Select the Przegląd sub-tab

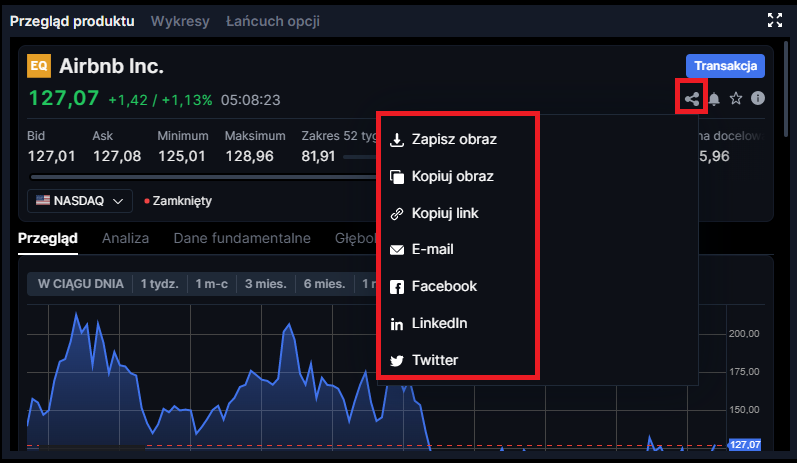coord(48,239)
